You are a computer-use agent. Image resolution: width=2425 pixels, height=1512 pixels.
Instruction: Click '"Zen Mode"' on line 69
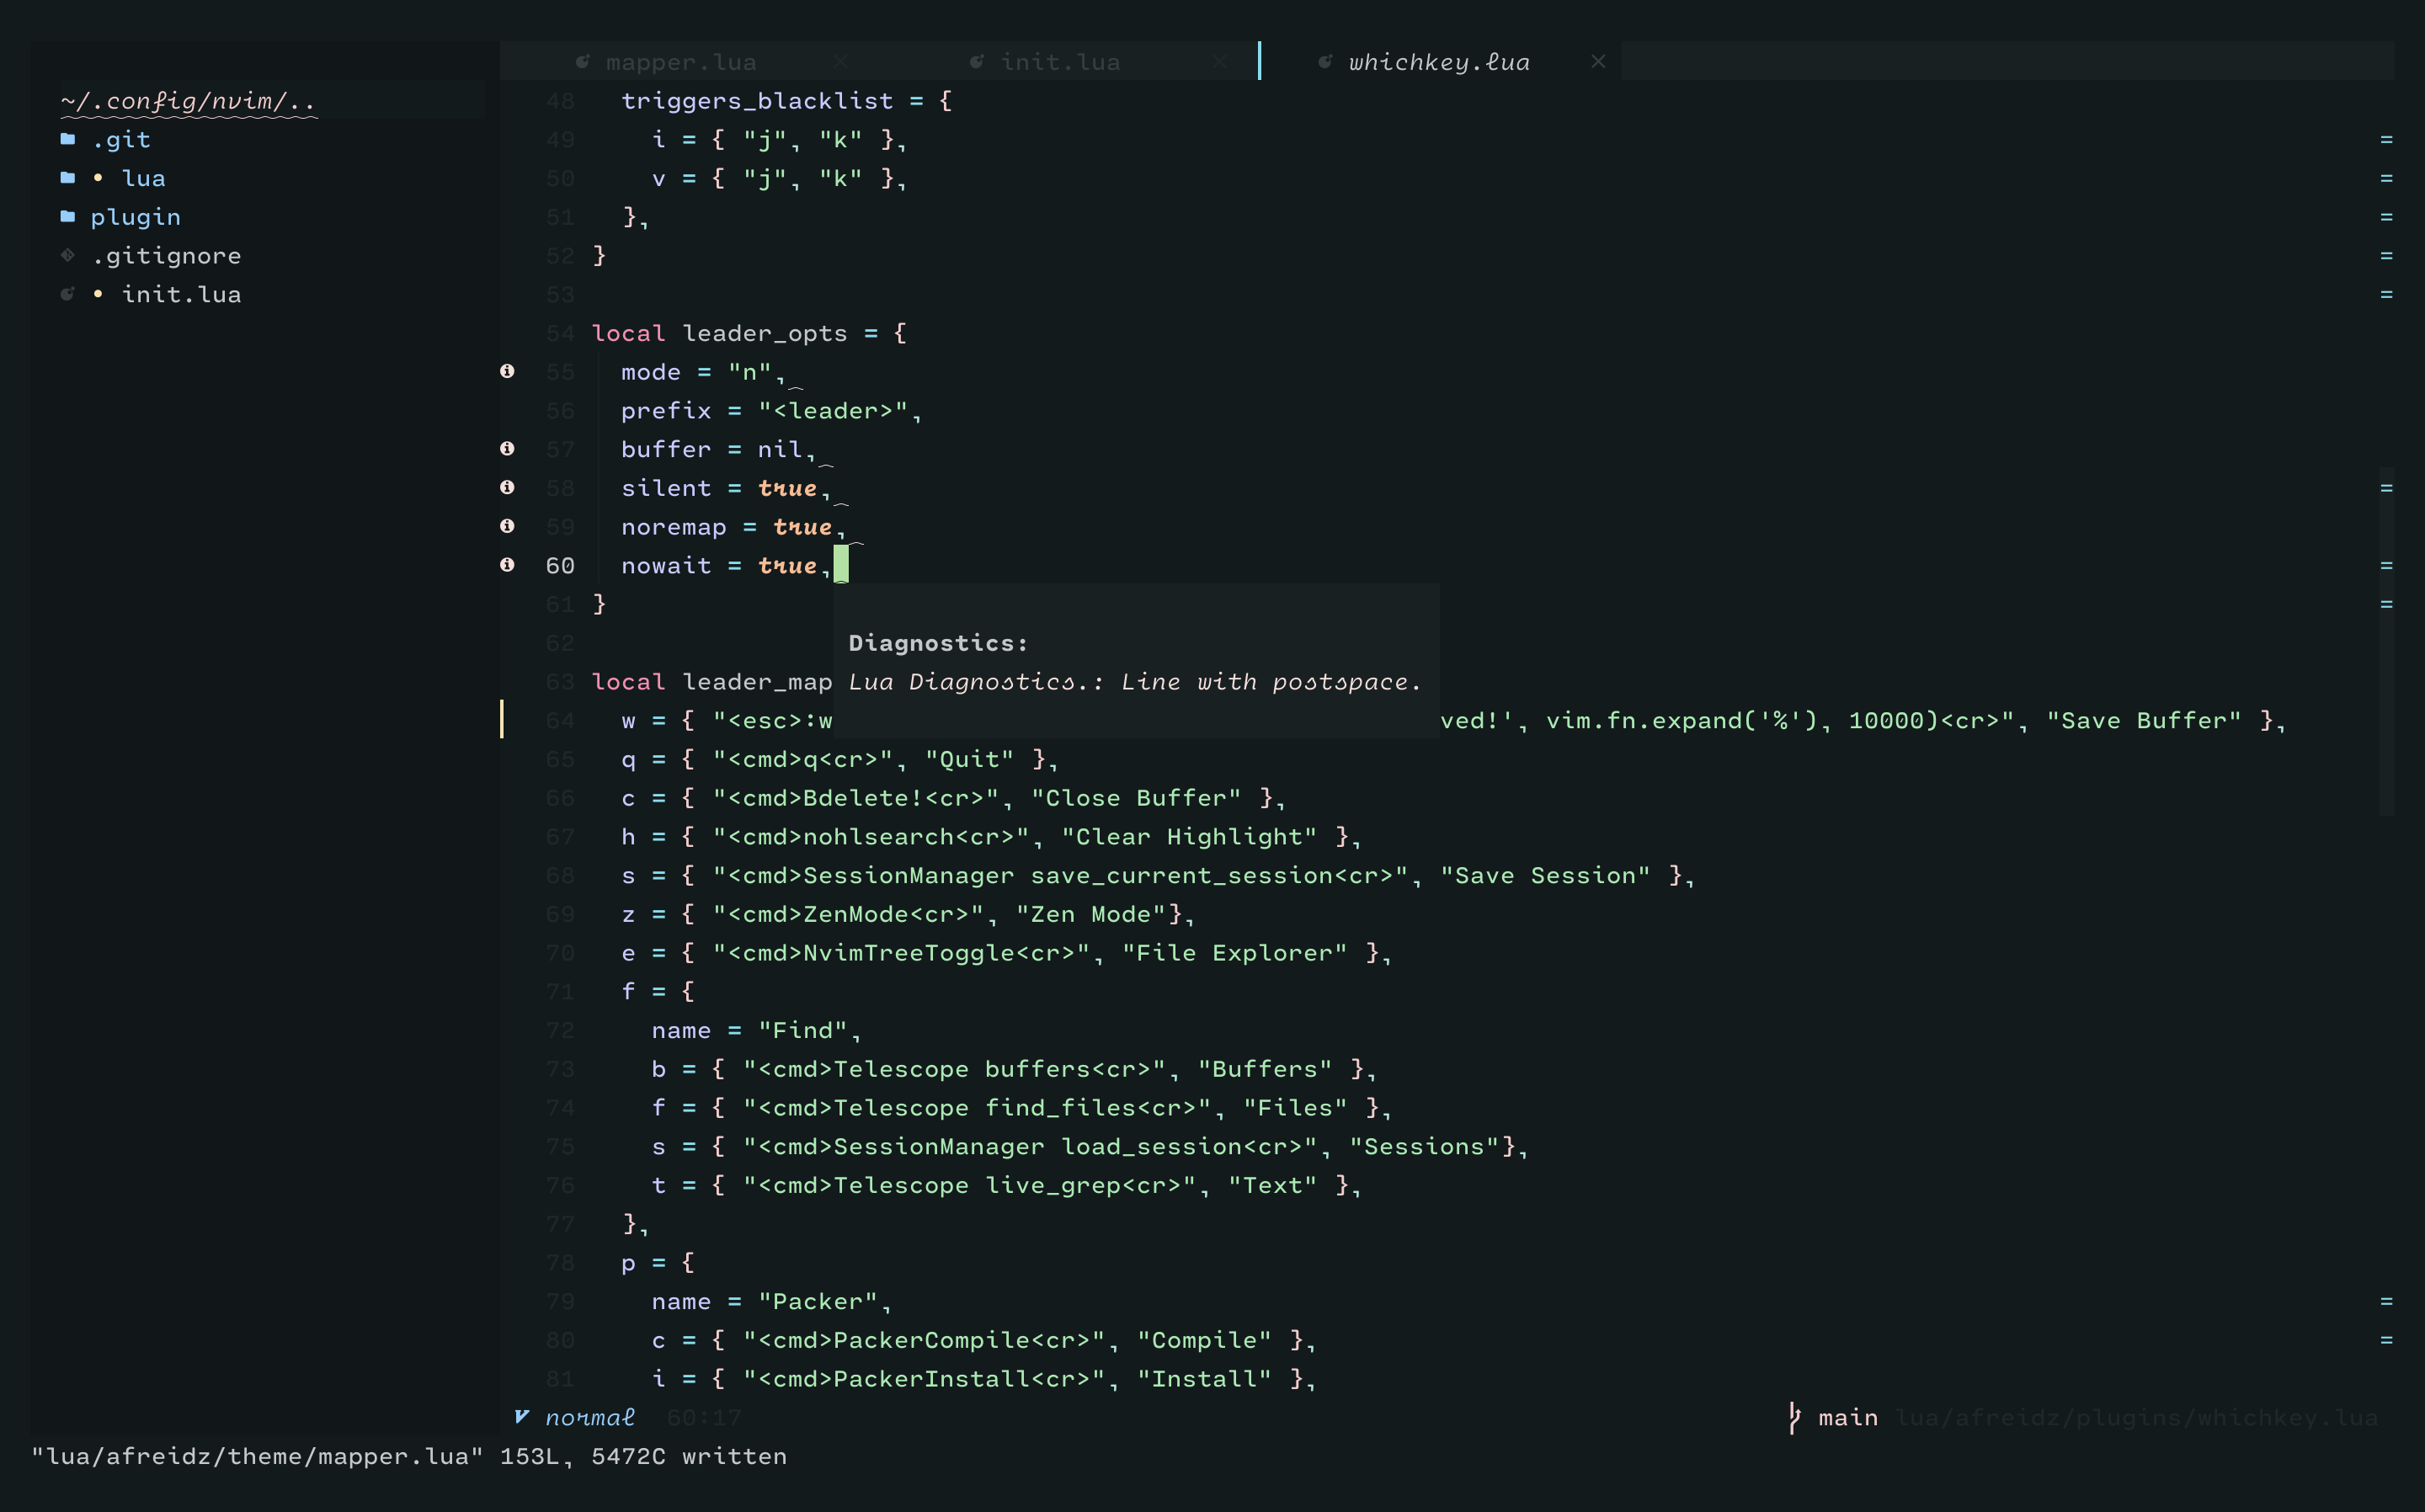pyautogui.click(x=1091, y=915)
